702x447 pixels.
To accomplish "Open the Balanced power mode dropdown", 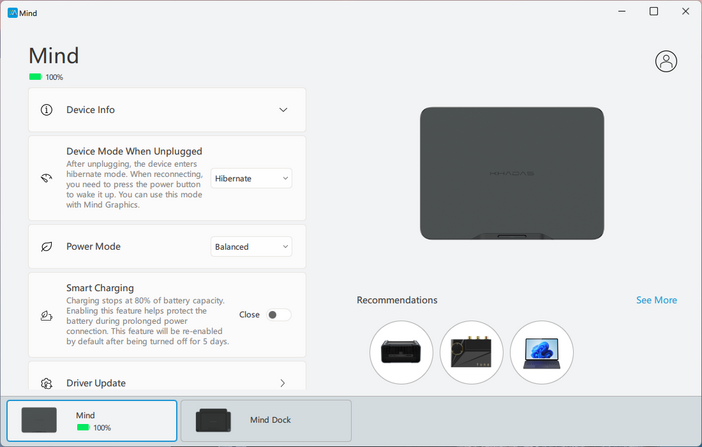I will (x=251, y=247).
